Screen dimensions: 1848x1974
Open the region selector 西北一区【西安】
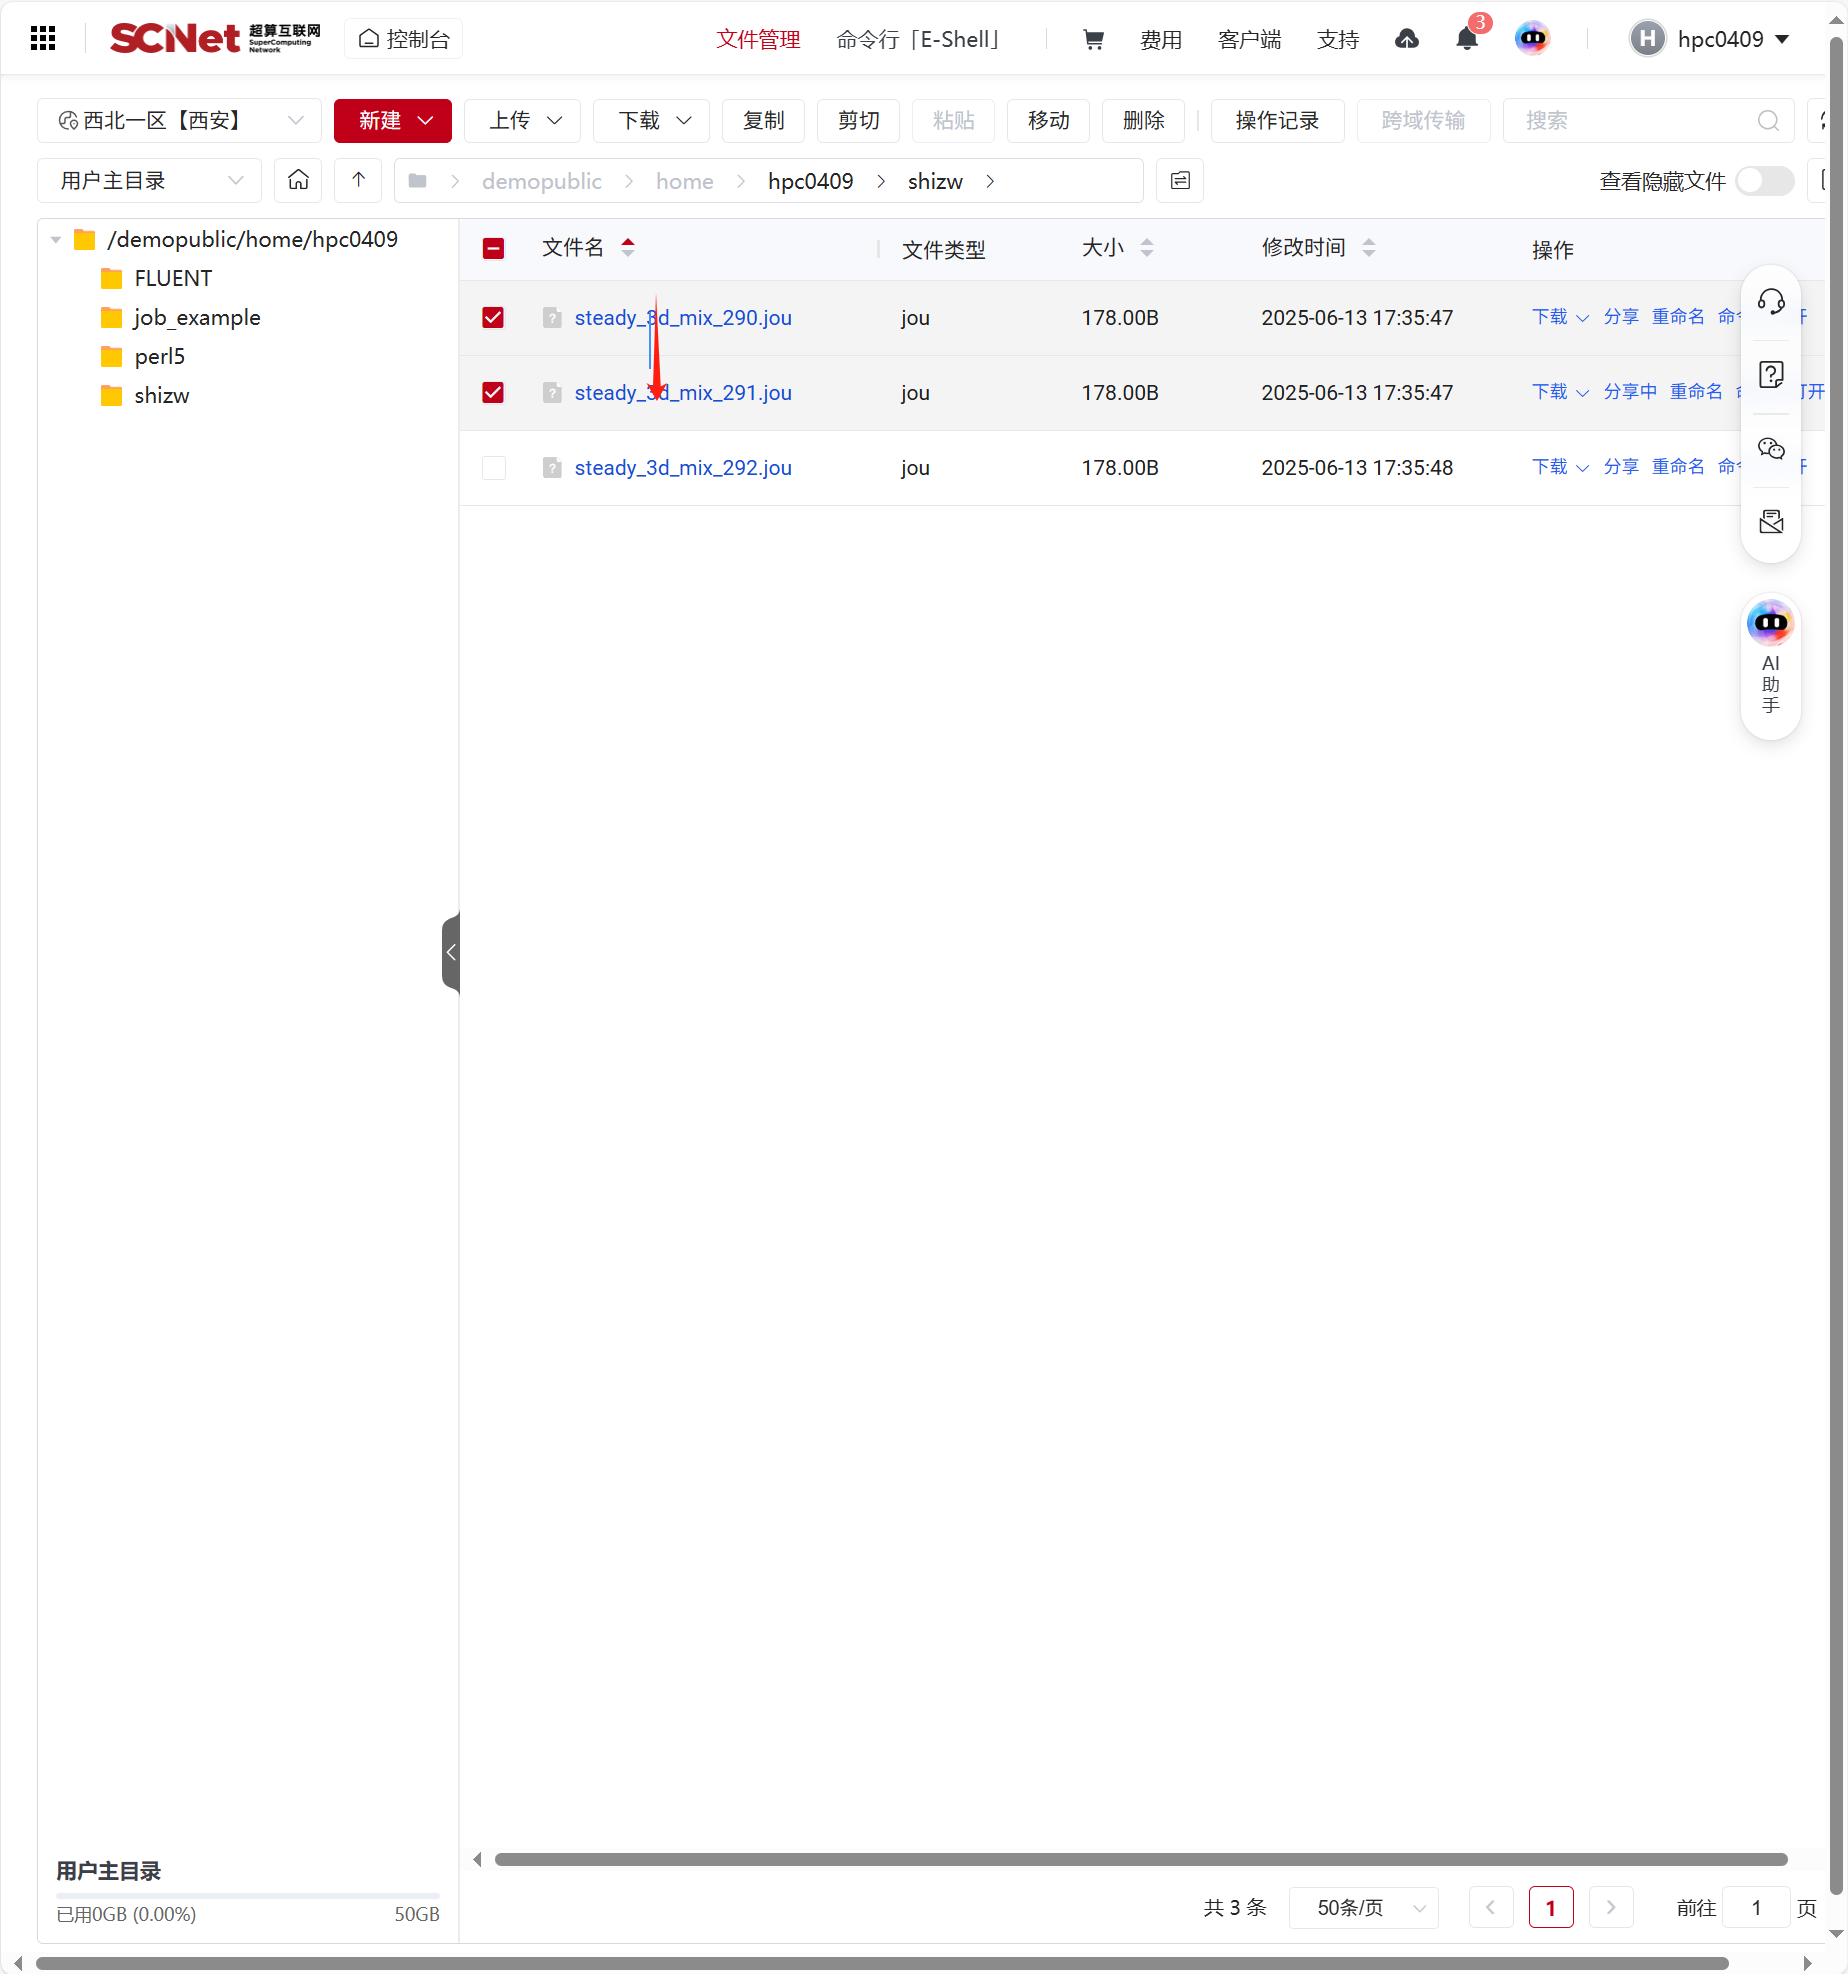coord(180,121)
